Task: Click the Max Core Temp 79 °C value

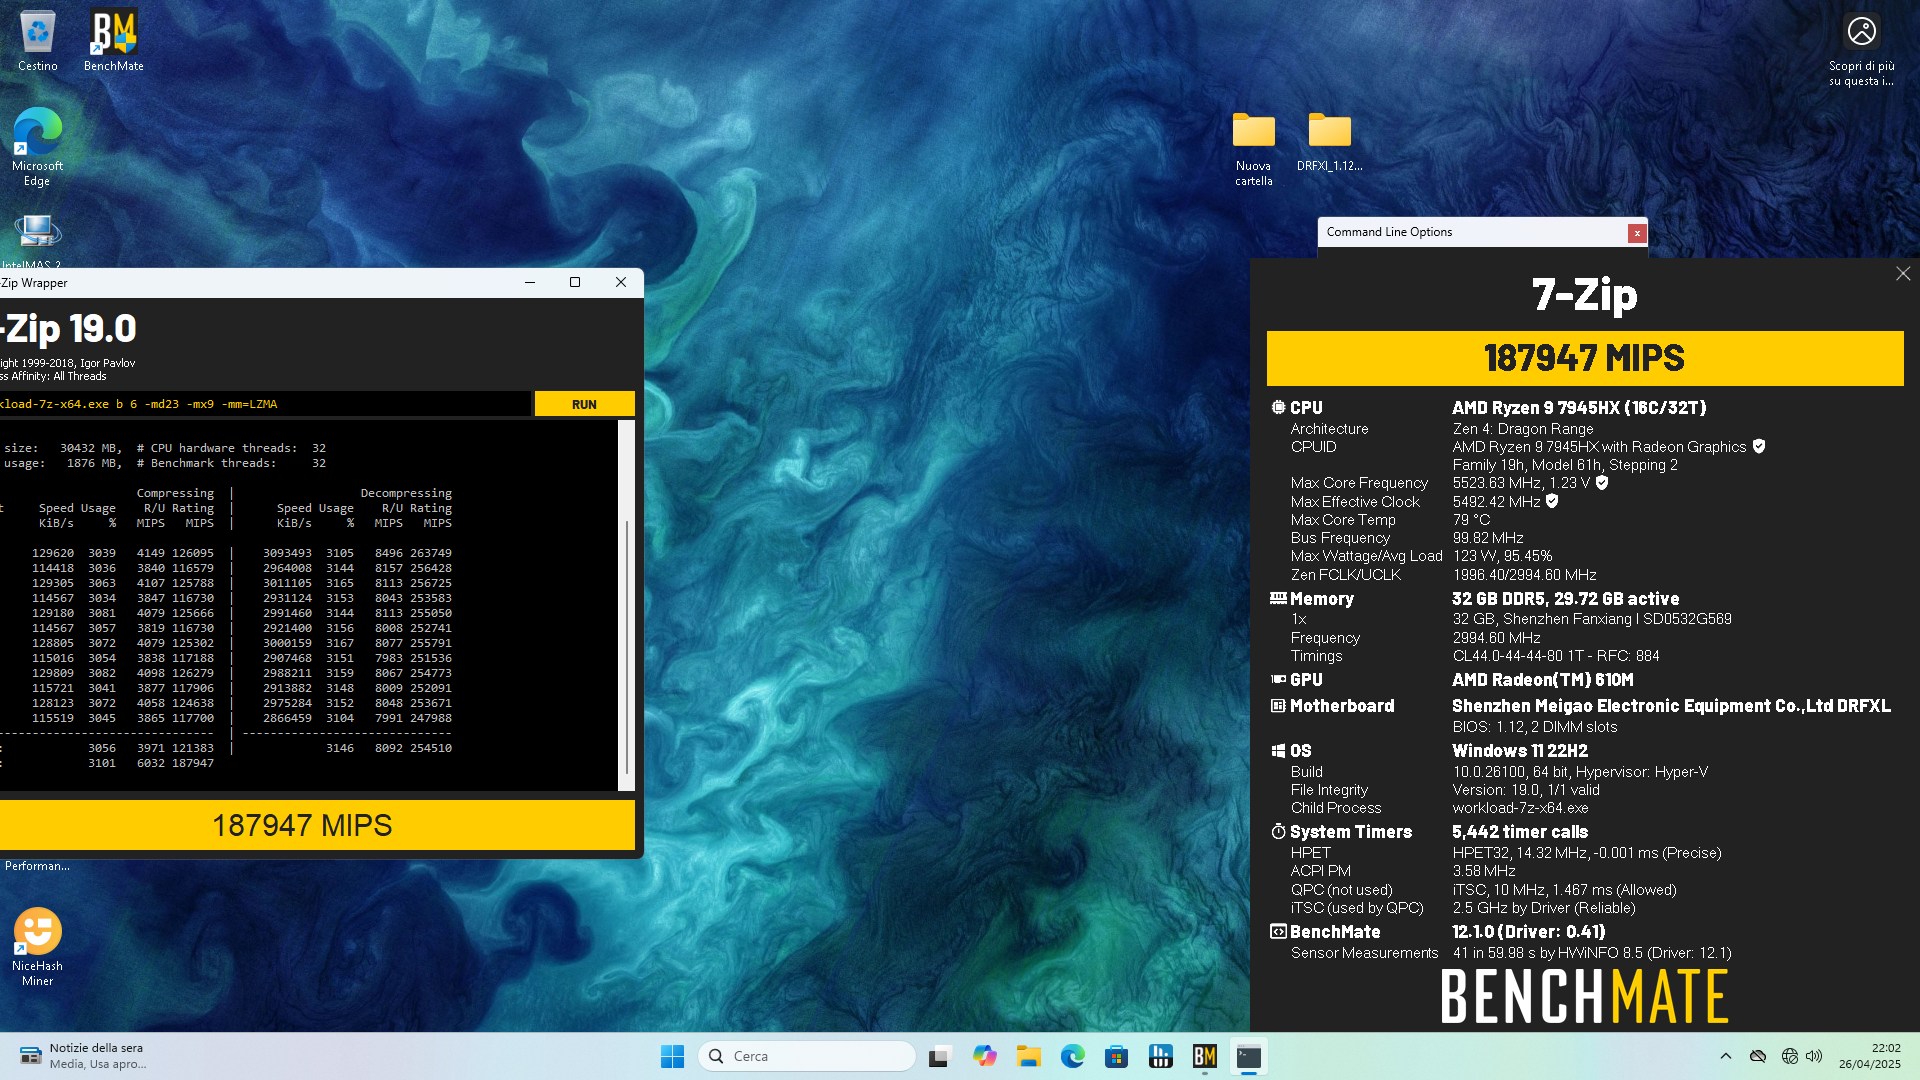Action: click(1471, 519)
